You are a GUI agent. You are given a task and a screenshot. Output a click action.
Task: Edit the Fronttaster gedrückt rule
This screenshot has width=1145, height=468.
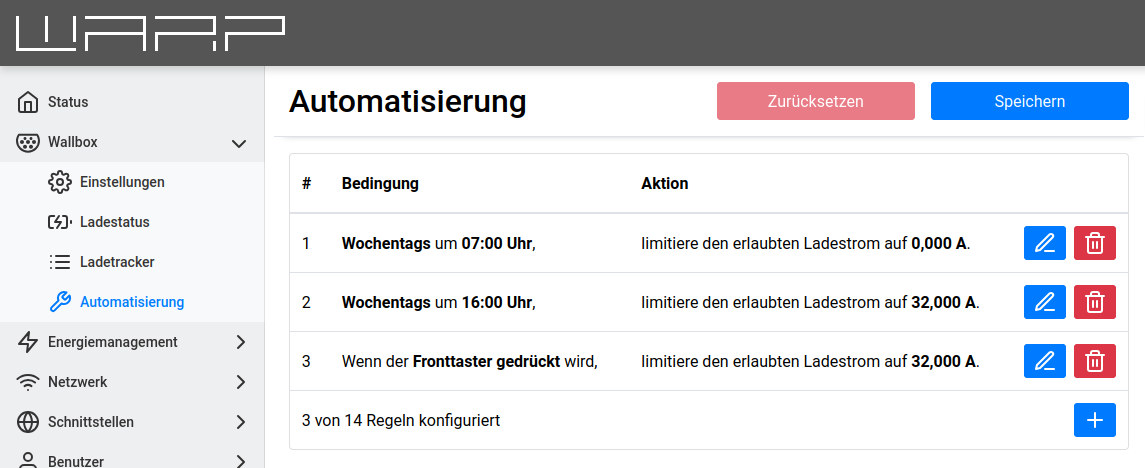coord(1045,361)
